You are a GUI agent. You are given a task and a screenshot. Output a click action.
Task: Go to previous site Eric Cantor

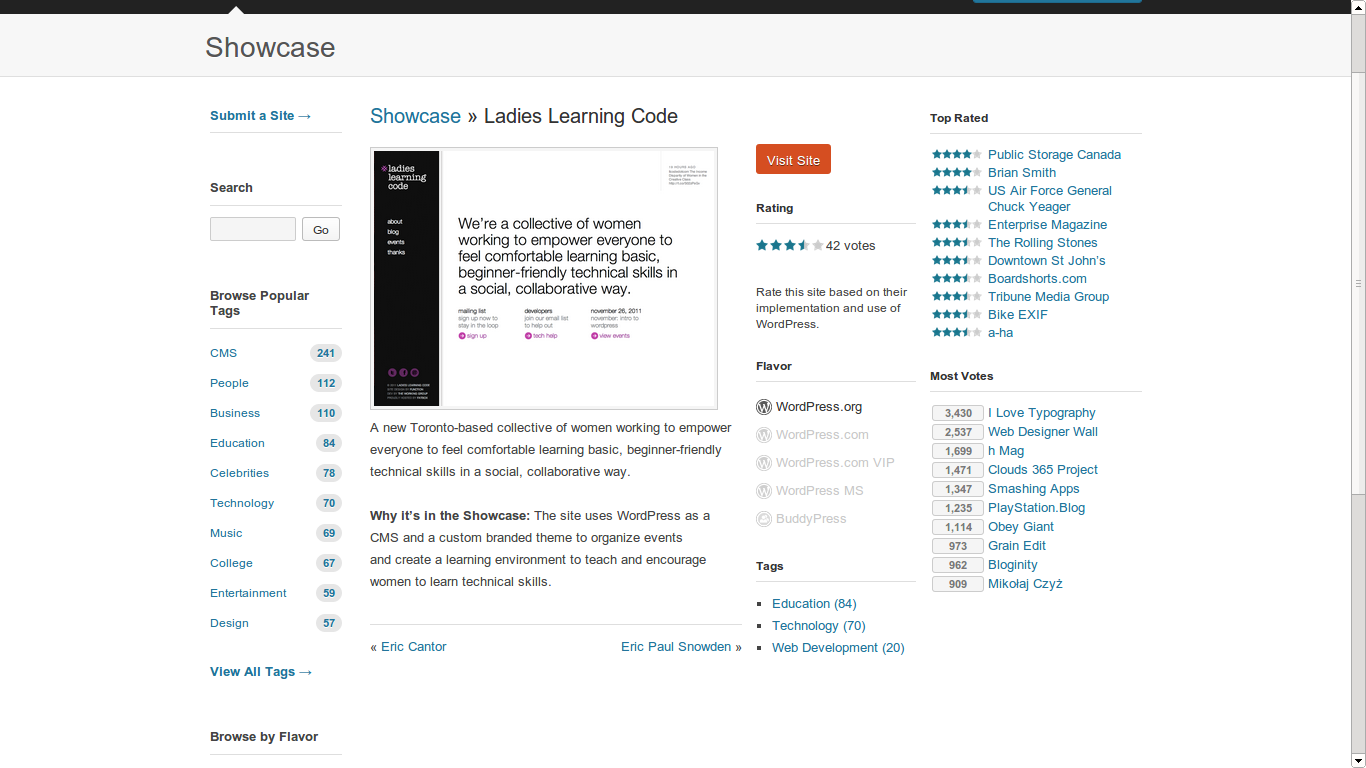click(413, 647)
